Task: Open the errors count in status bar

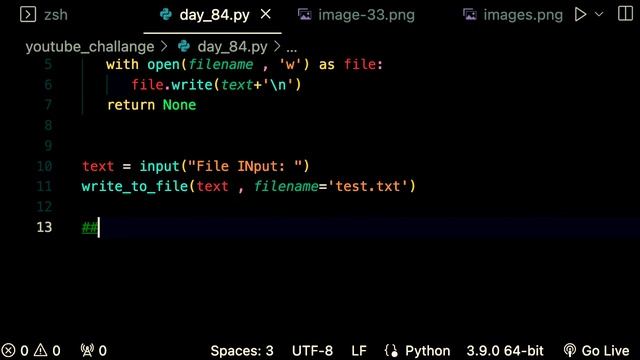Action: coord(15,351)
